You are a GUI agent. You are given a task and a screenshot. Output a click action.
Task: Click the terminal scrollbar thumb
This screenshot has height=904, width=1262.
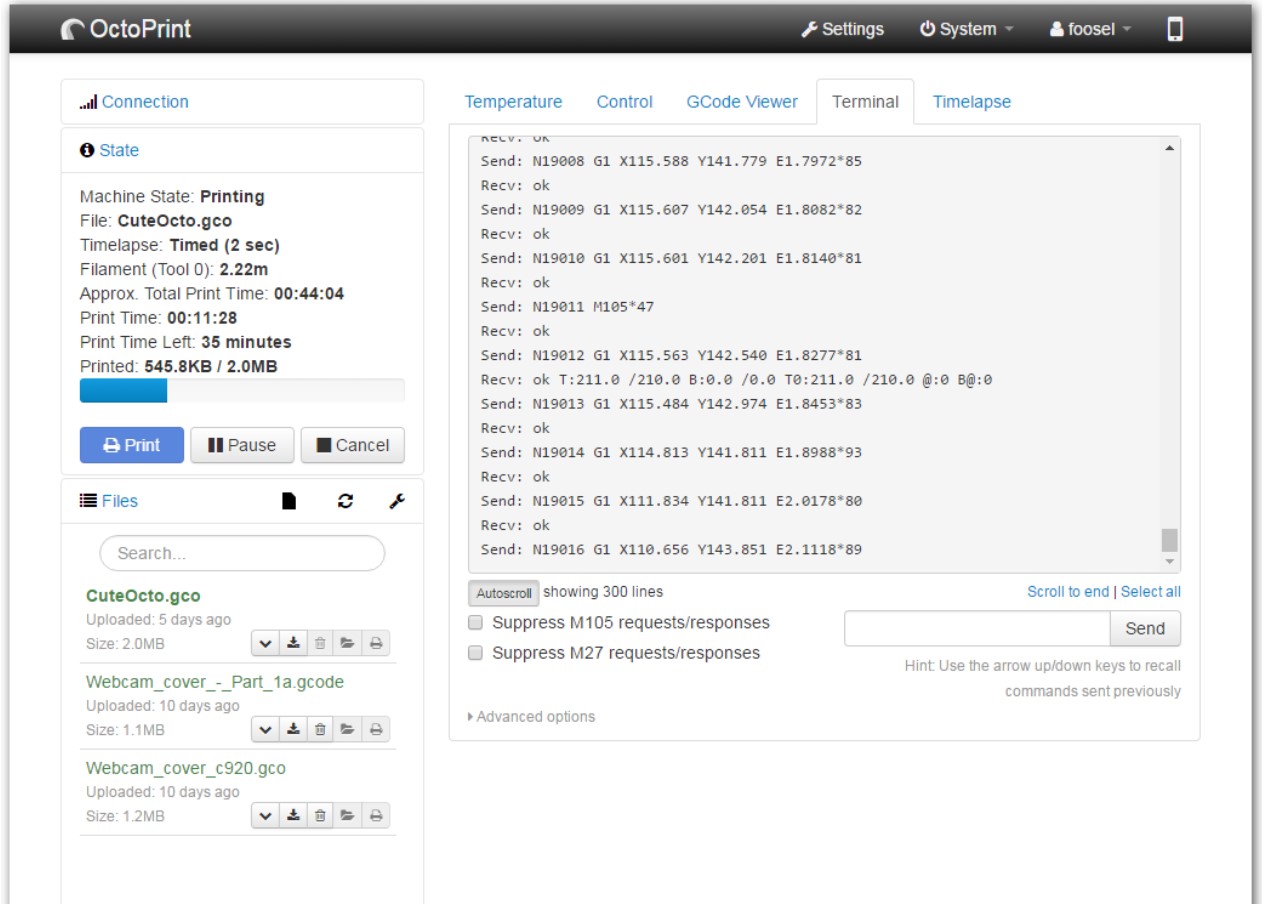(x=1169, y=540)
